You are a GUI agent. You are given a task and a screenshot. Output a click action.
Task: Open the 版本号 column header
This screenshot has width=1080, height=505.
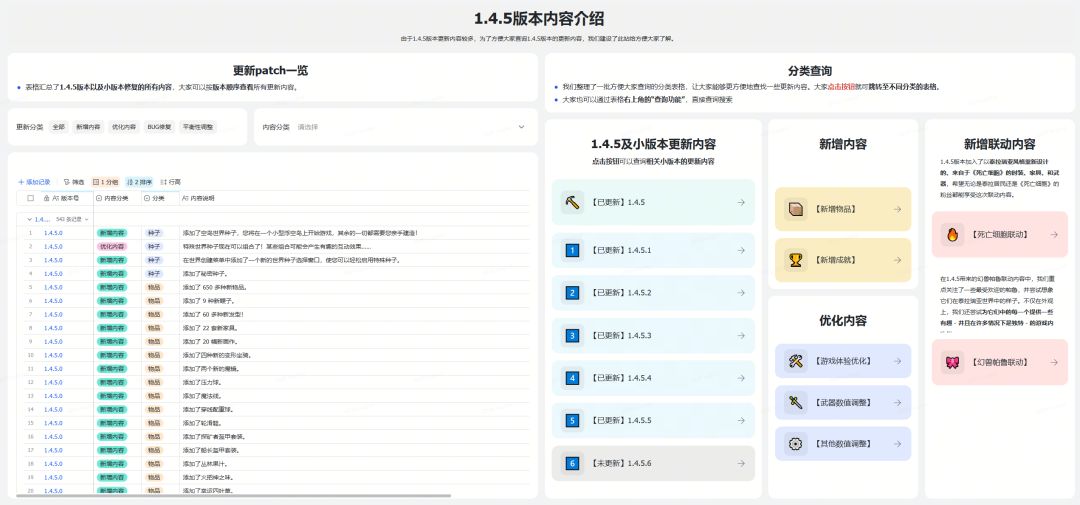coord(66,198)
